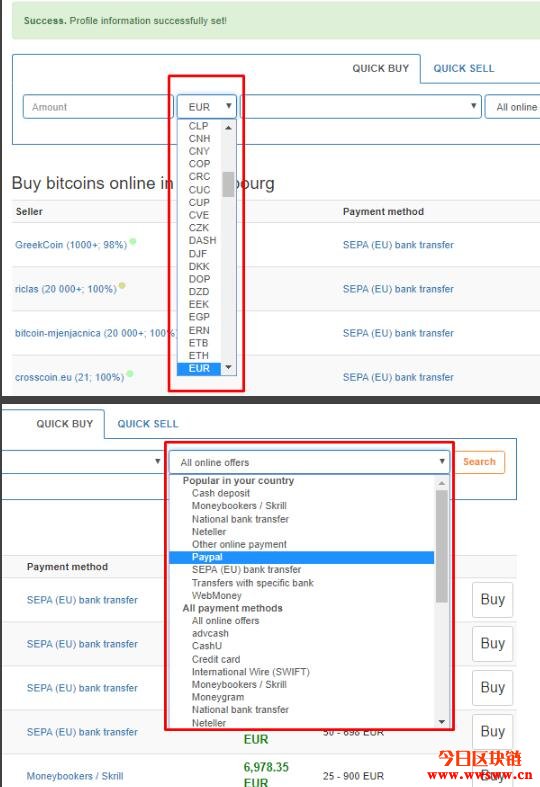Screen dimensions: 540x787
Task: Open crosscoin.eu seller link
Action: click(x=69, y=377)
